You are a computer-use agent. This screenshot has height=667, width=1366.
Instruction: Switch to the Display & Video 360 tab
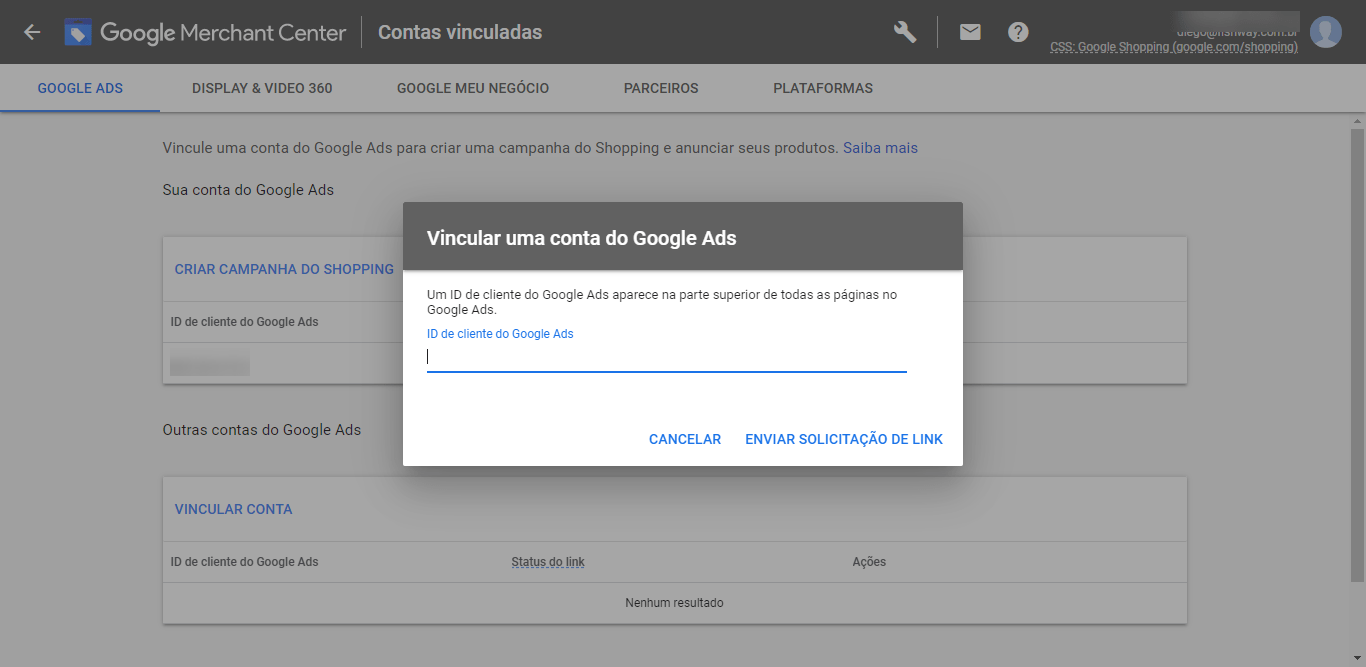(x=262, y=88)
